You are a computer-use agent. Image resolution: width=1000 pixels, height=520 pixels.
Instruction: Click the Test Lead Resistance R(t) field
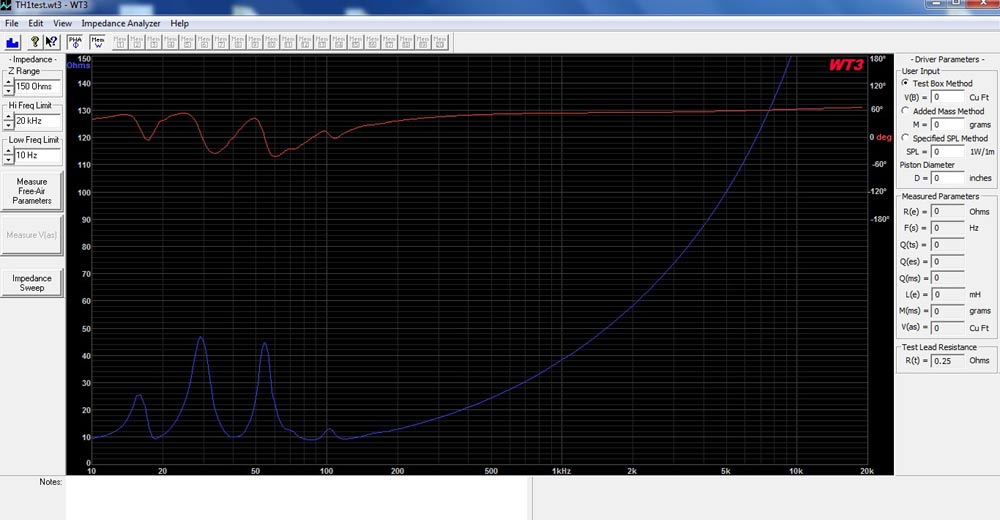[948, 360]
